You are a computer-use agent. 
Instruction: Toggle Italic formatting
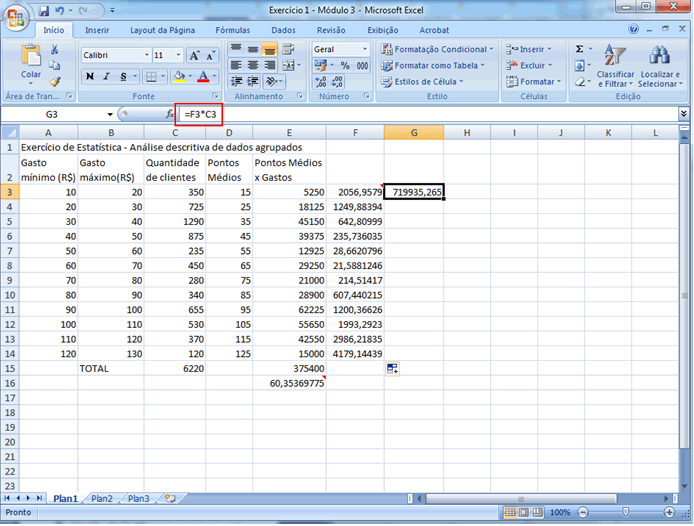[x=108, y=76]
